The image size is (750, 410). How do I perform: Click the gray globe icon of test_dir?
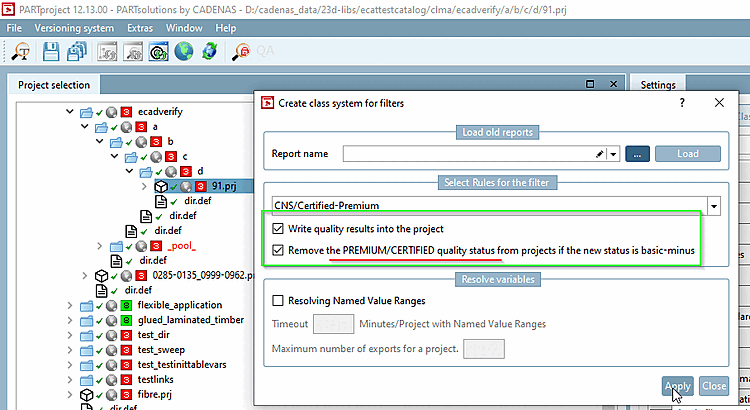click(112, 335)
